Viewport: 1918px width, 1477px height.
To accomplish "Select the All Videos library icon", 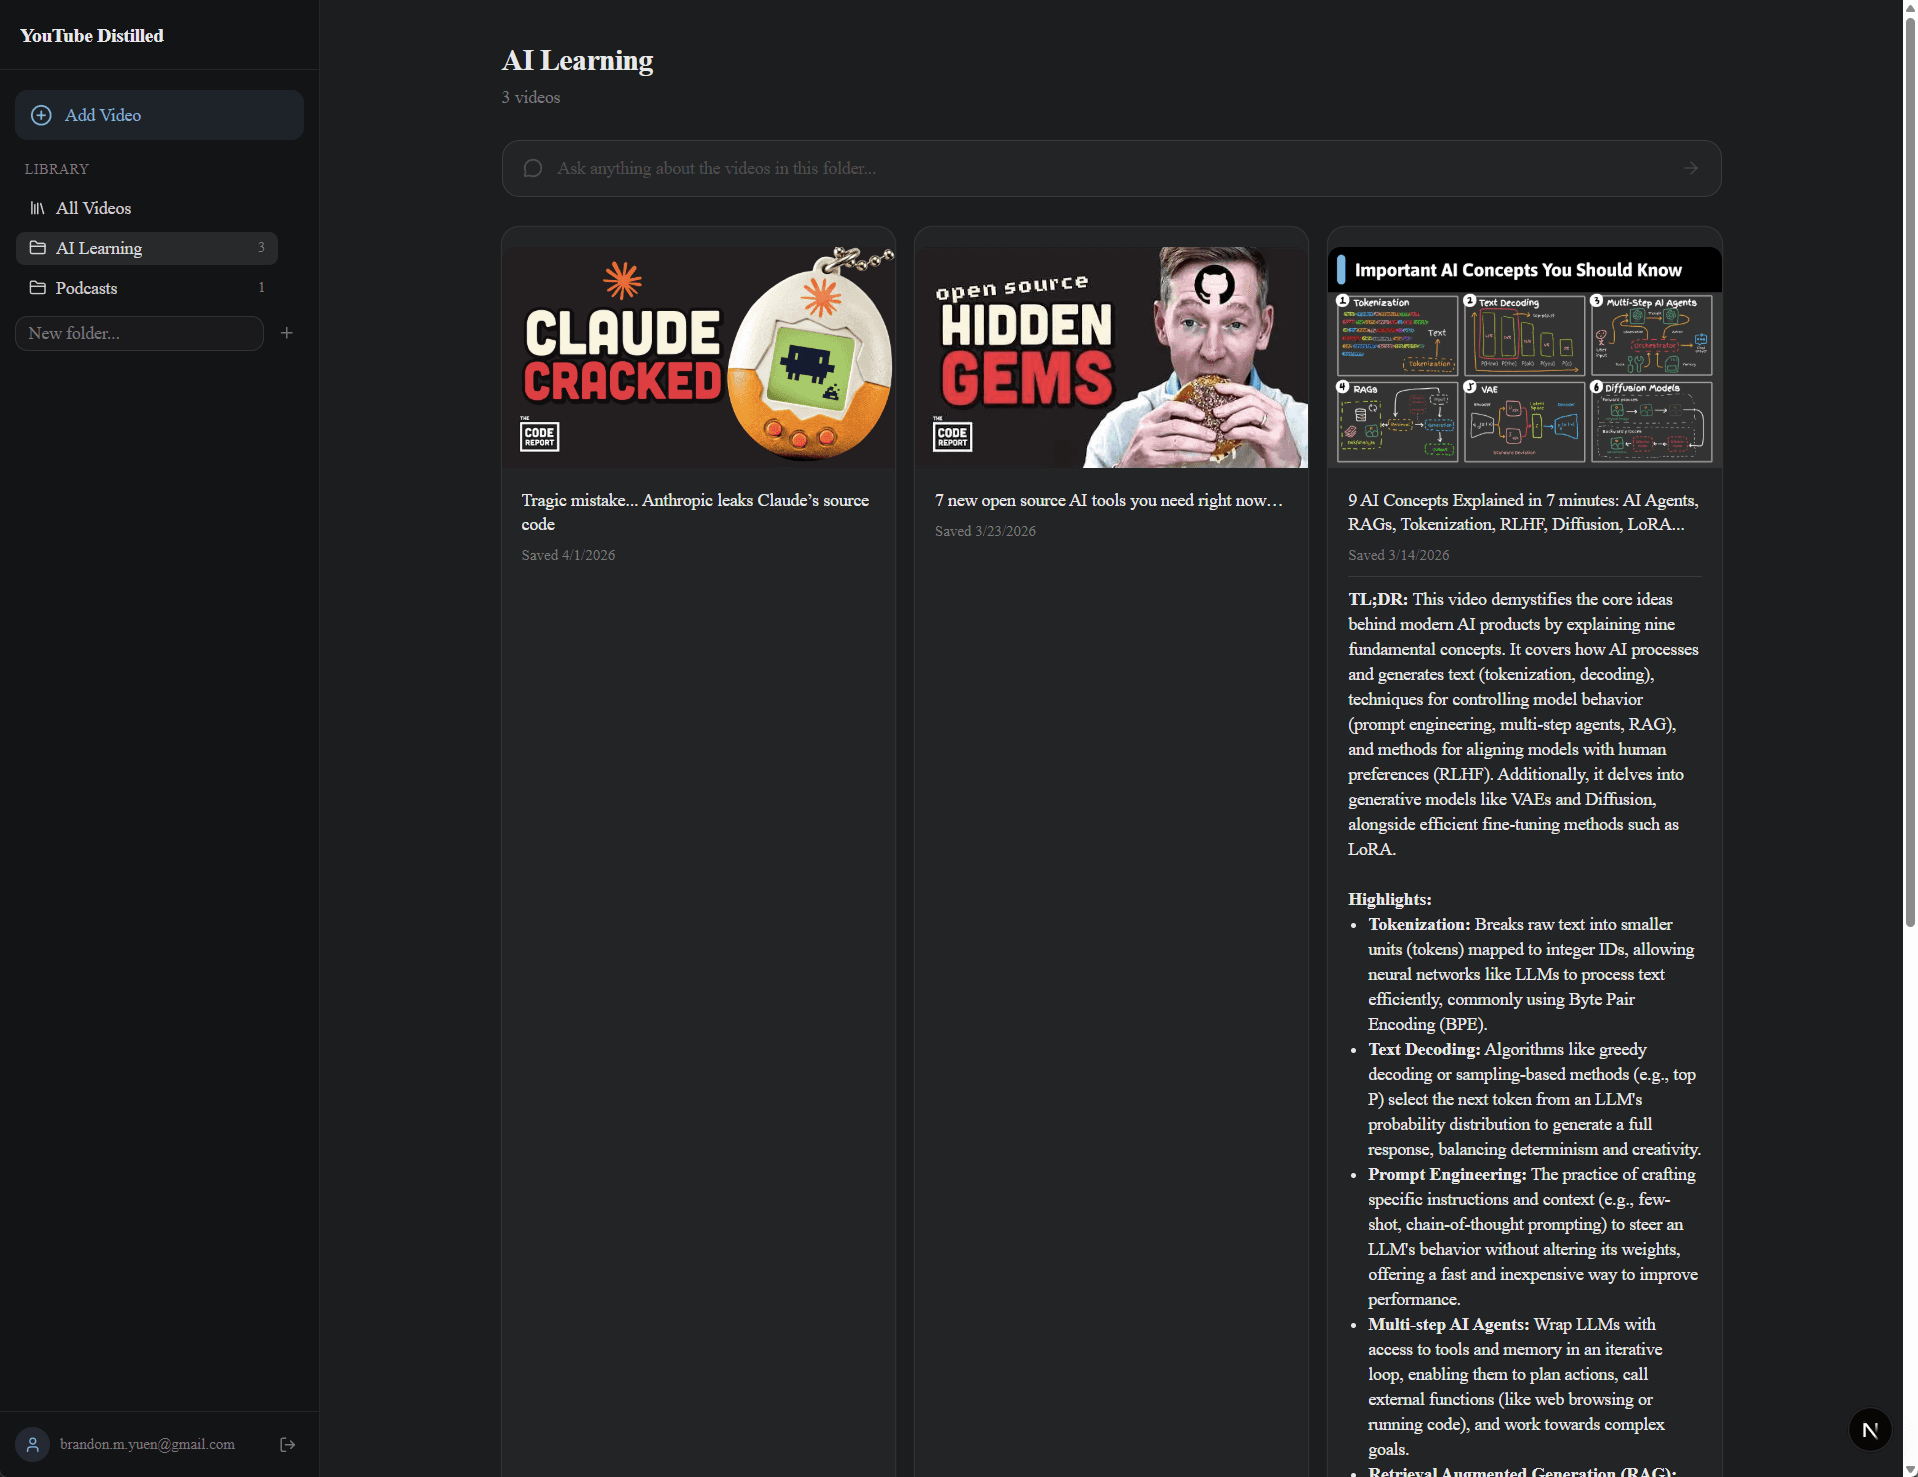I will (x=38, y=208).
